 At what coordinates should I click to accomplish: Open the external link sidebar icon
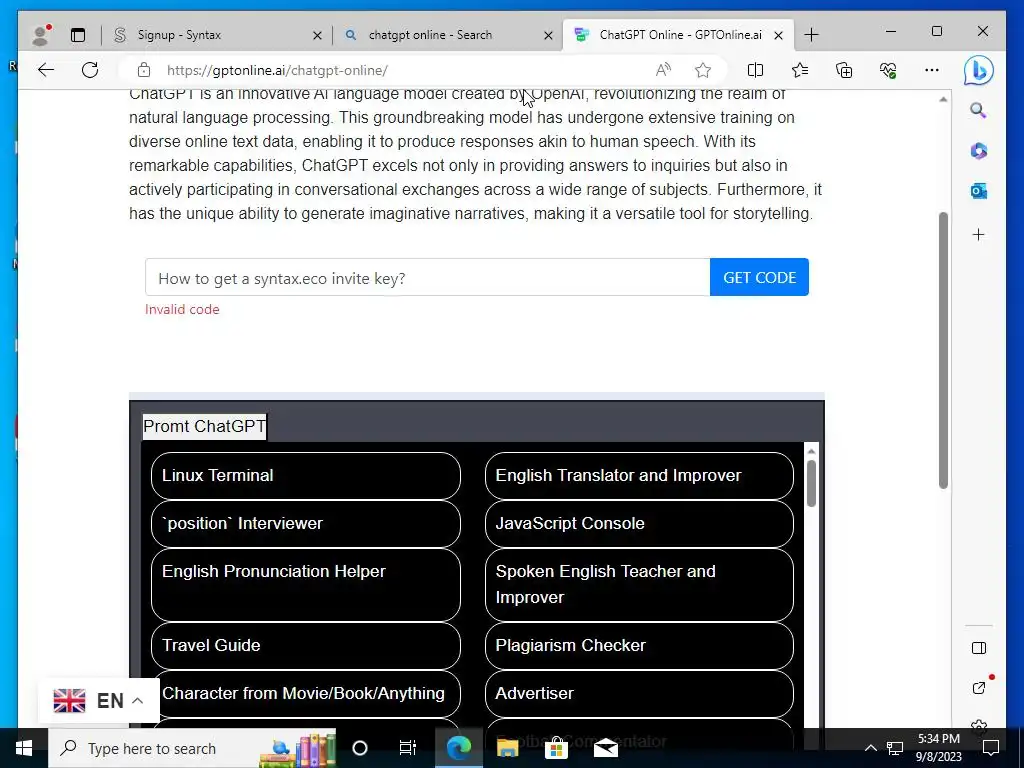tap(978, 688)
